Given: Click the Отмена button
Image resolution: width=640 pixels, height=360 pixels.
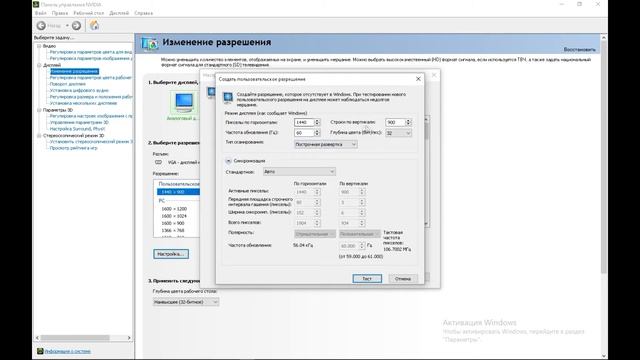Looking at the screenshot, I should (403, 279).
